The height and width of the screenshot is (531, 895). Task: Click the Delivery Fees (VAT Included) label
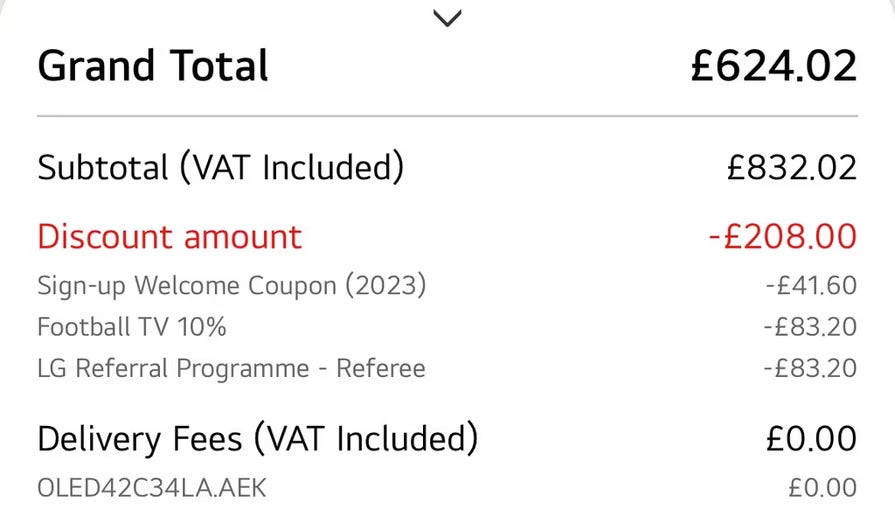[x=257, y=438]
